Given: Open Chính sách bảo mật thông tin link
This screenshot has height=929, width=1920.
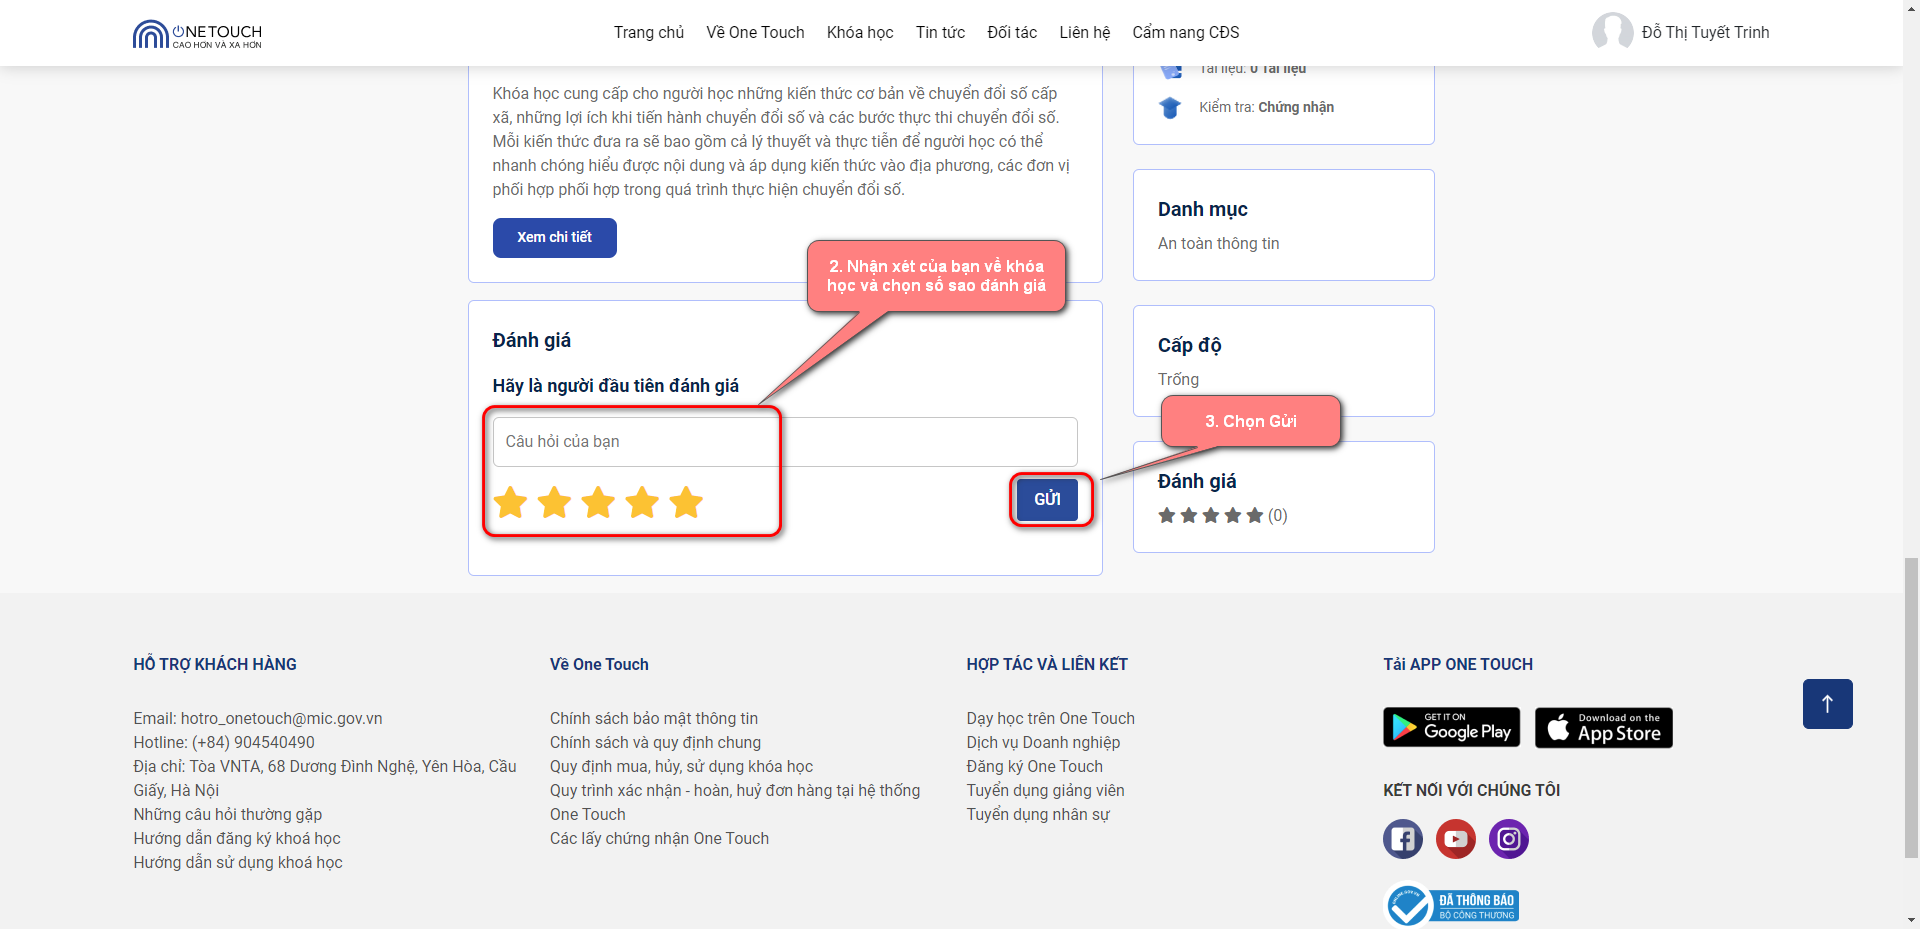Looking at the screenshot, I should tap(653, 718).
